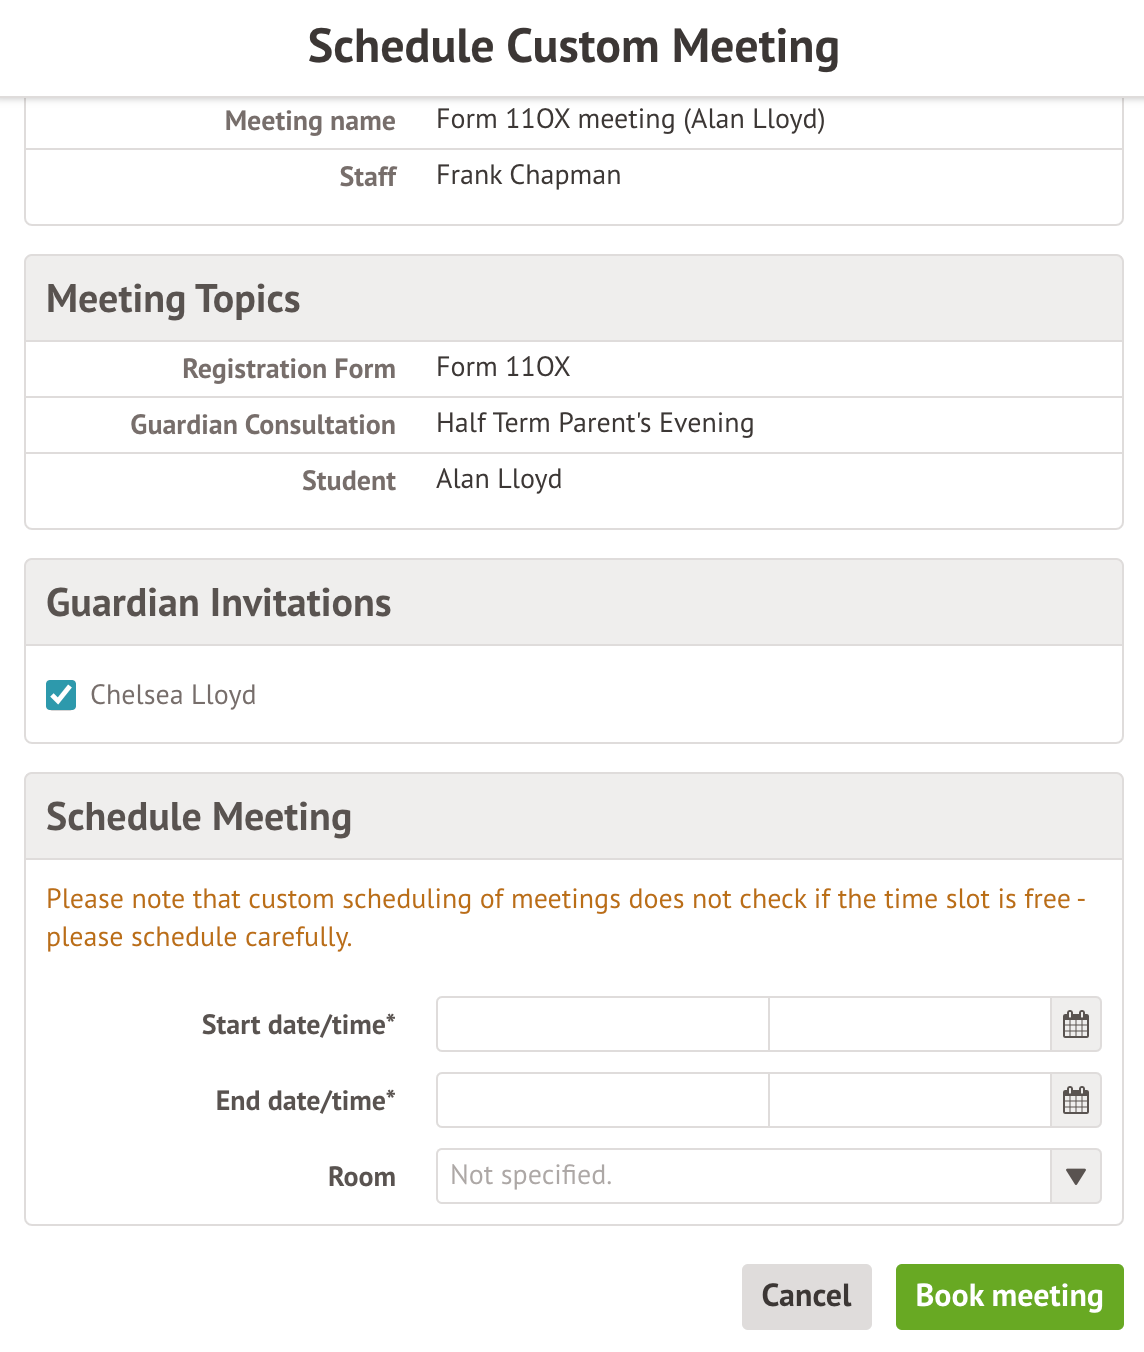Click the Room 'Not specified' combo box
The width and height of the screenshot is (1144, 1352).
pos(743,1176)
